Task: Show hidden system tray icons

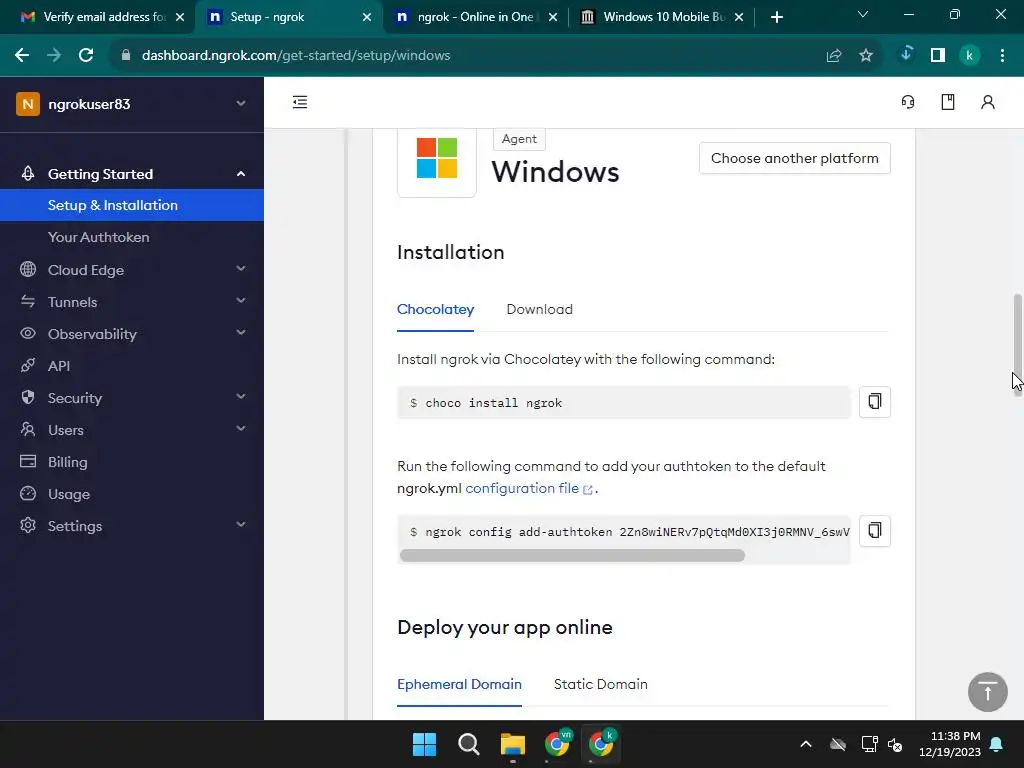Action: [x=806, y=744]
